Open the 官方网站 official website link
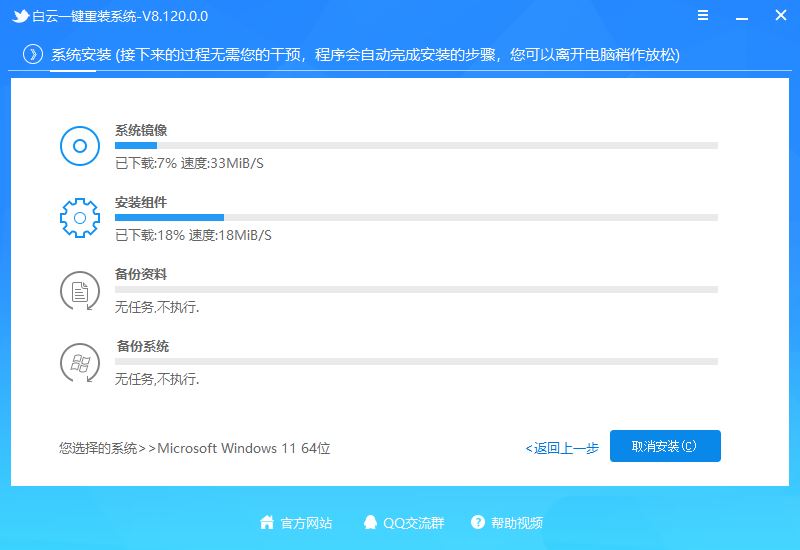Screen dimensions: 800x550 tap(306, 523)
